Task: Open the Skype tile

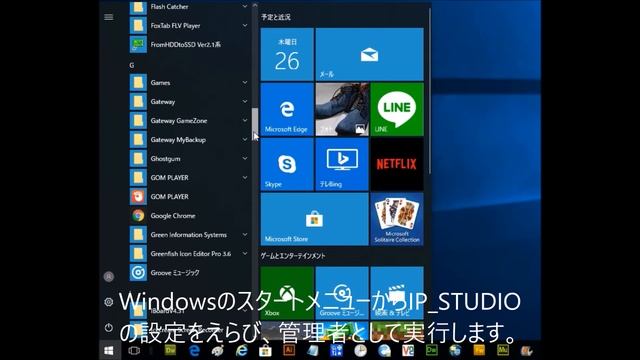Action: [287, 164]
